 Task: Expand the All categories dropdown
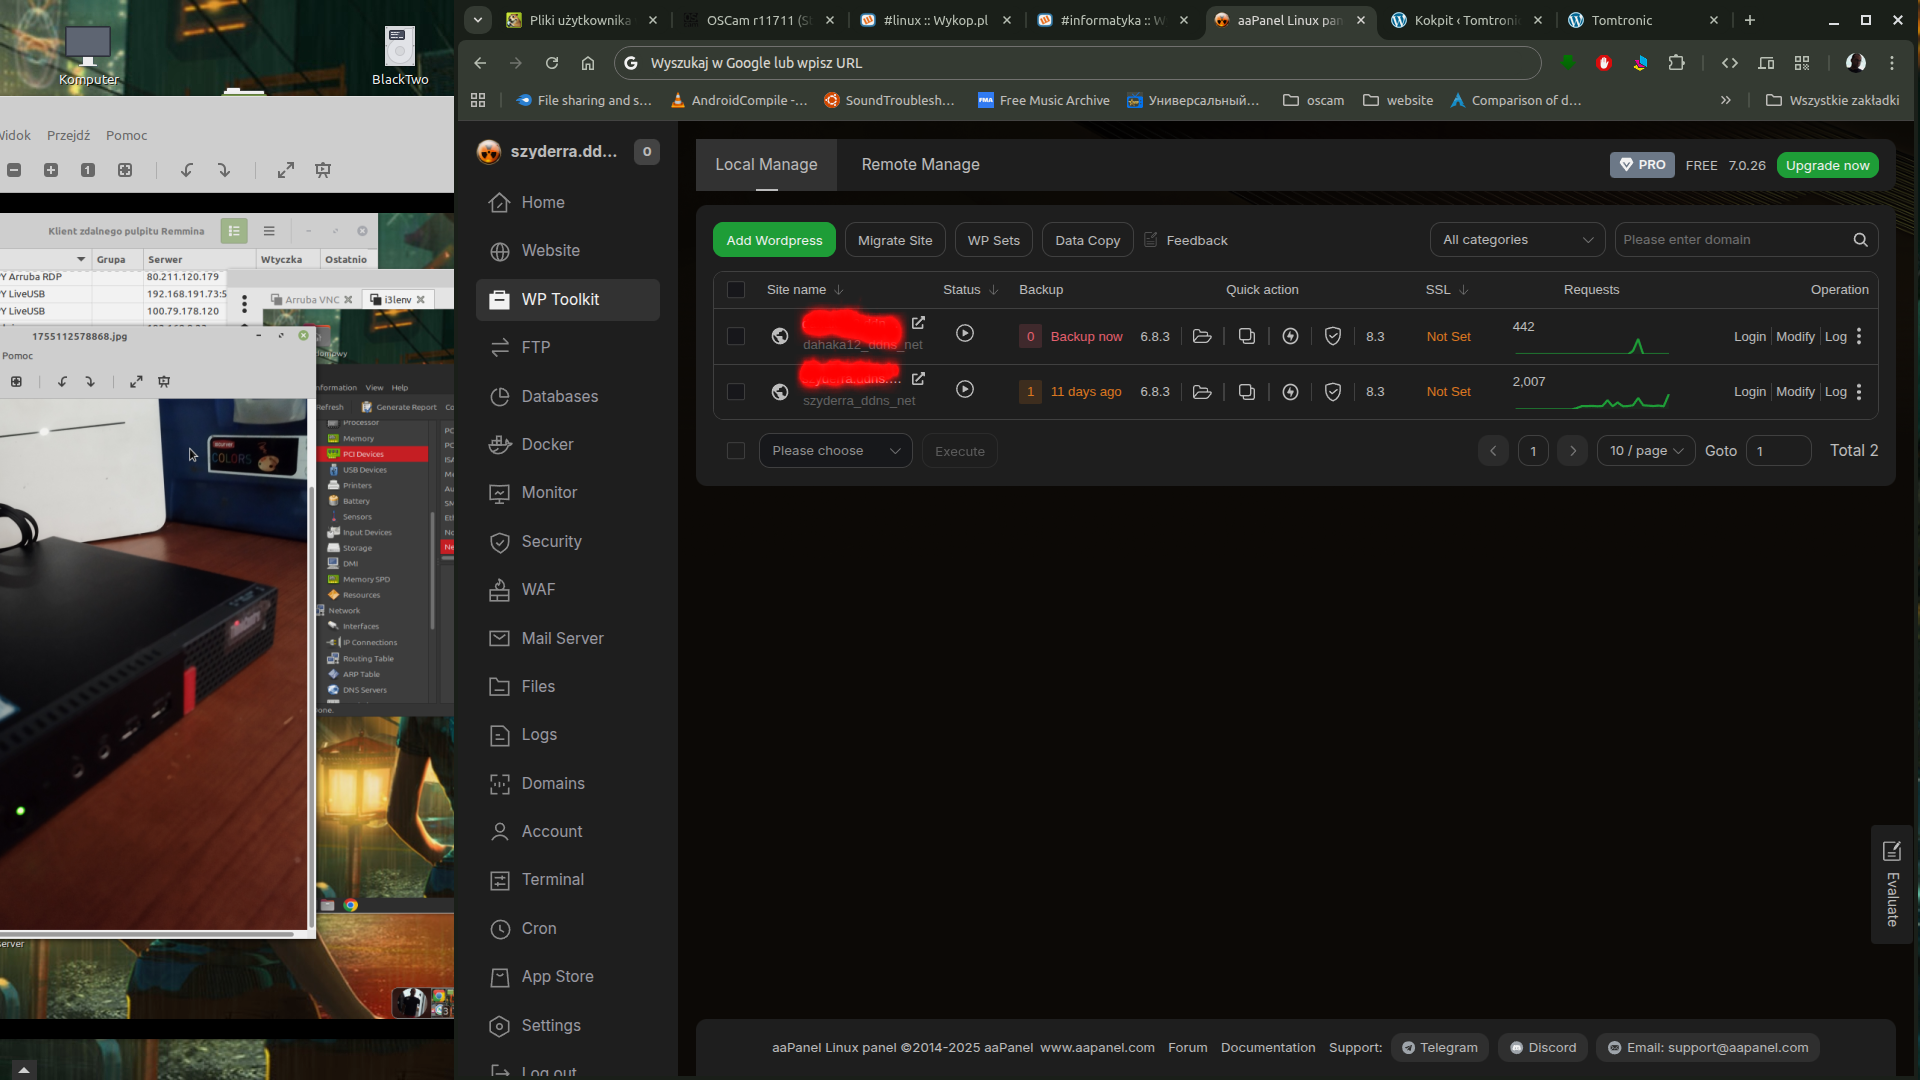click(1516, 240)
